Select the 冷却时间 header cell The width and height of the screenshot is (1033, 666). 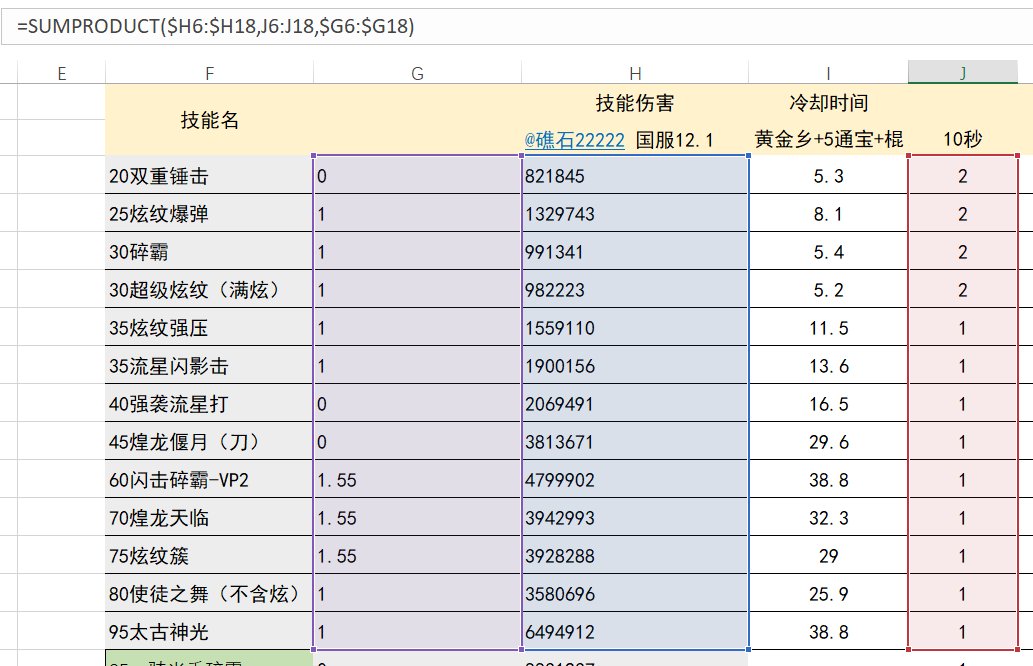tap(828, 103)
